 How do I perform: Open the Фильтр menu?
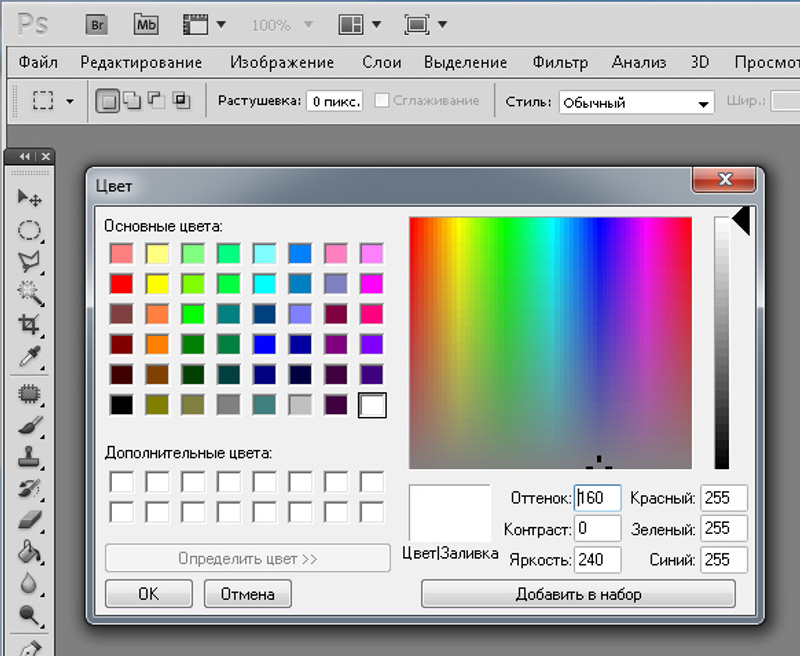[x=560, y=62]
